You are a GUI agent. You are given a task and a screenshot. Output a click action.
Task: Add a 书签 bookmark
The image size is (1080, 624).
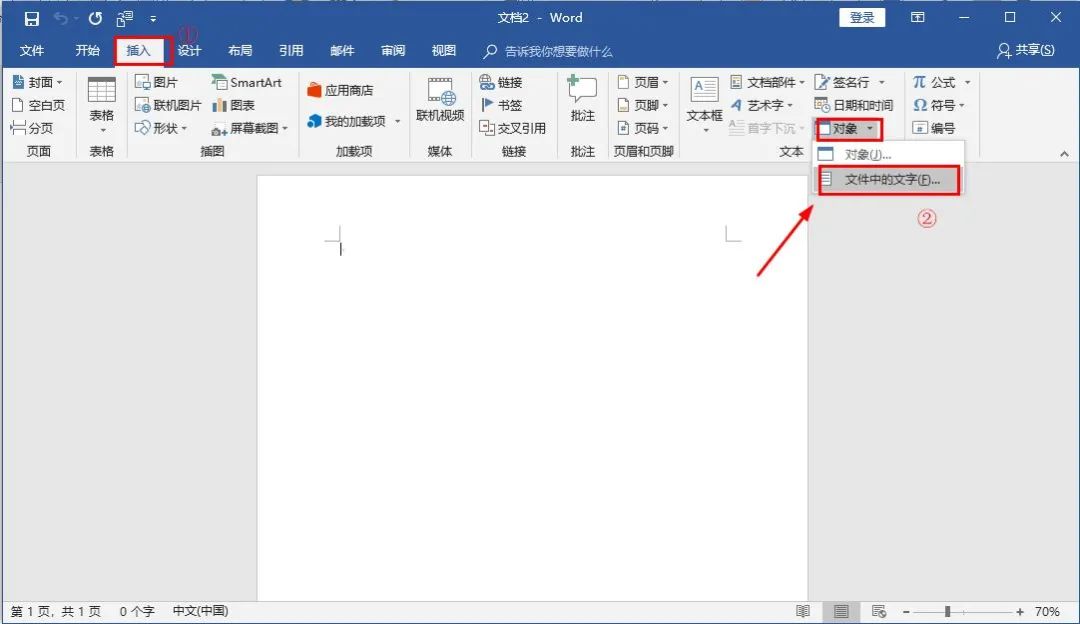[501, 105]
